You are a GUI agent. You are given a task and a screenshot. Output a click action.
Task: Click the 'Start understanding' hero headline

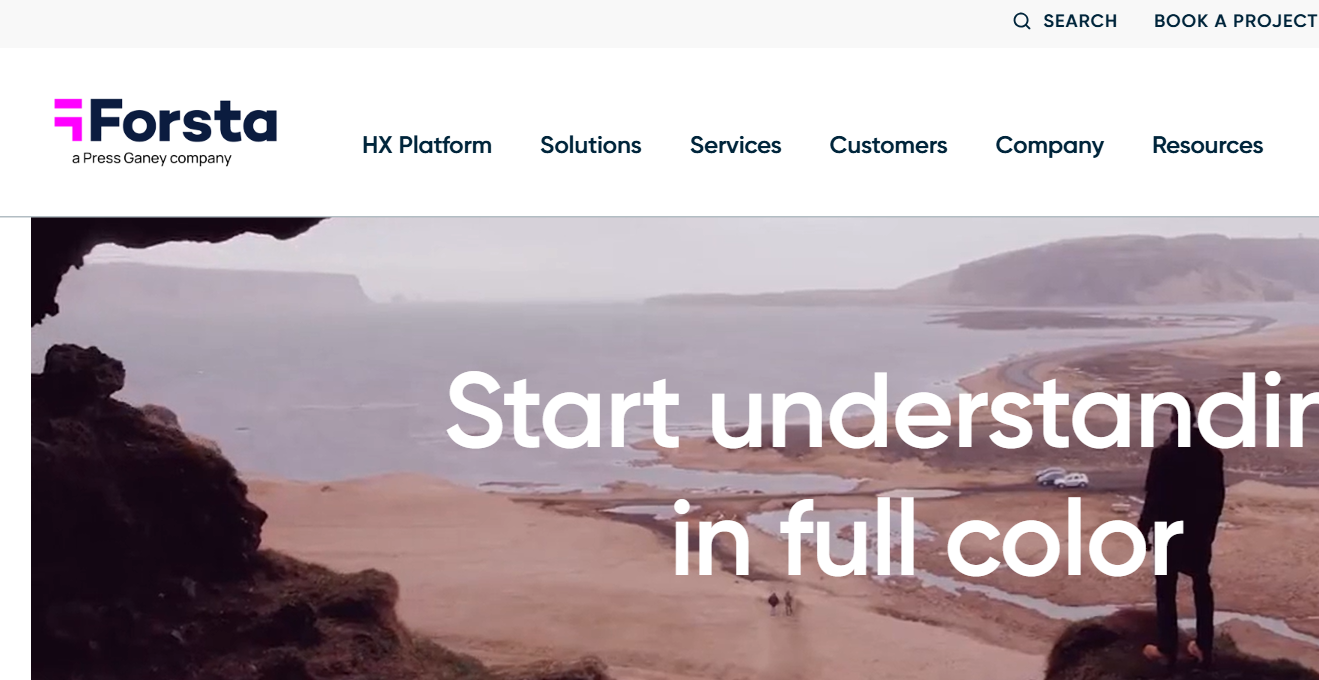[x=882, y=410]
